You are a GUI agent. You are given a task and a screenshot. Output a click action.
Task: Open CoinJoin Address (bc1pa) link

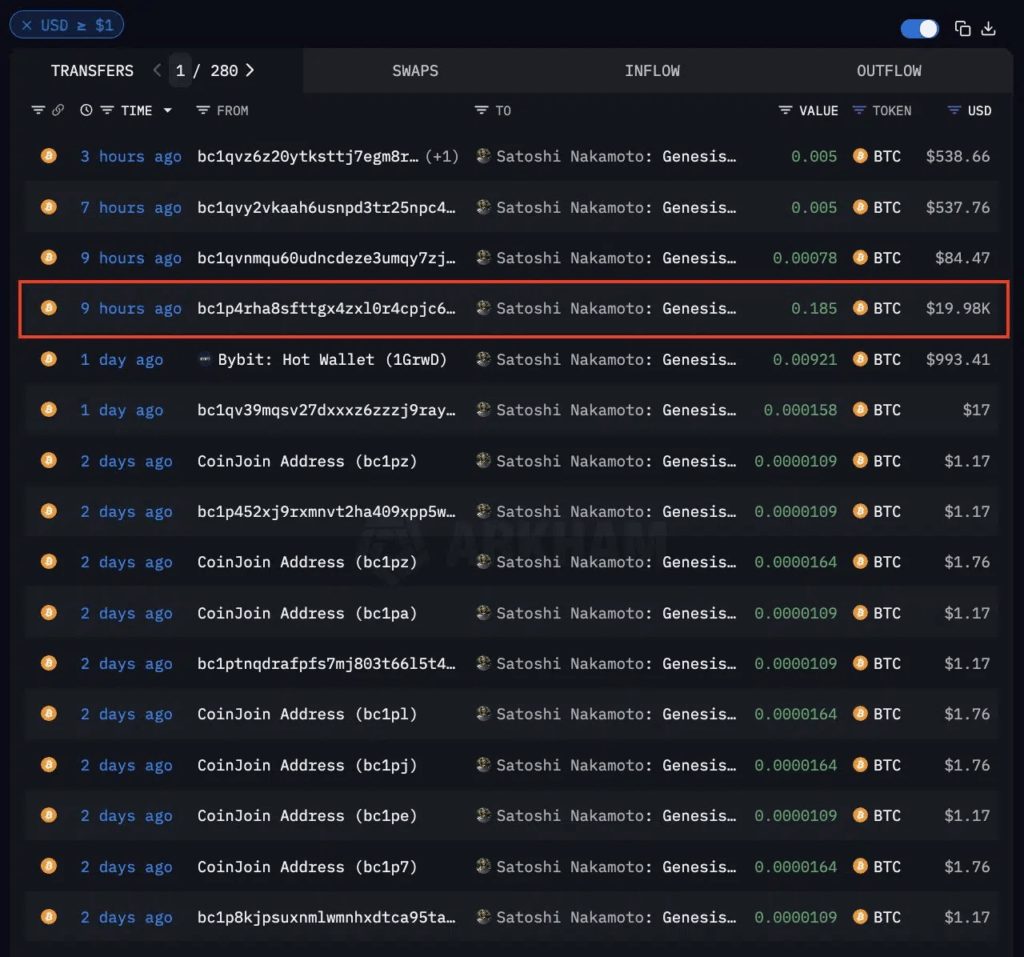pyautogui.click(x=307, y=613)
